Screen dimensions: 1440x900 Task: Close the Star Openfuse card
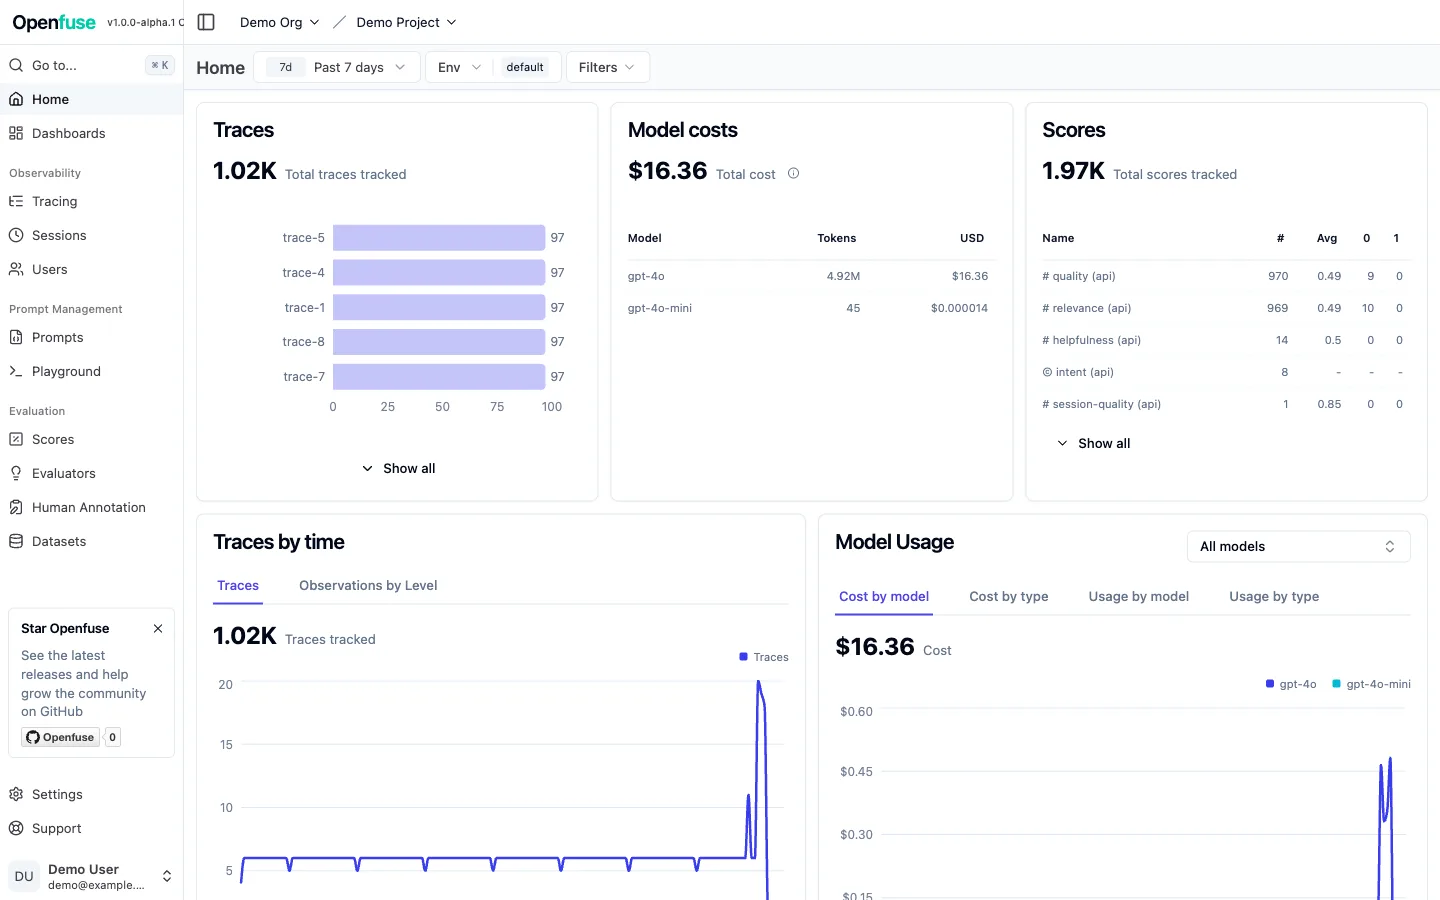(x=158, y=628)
